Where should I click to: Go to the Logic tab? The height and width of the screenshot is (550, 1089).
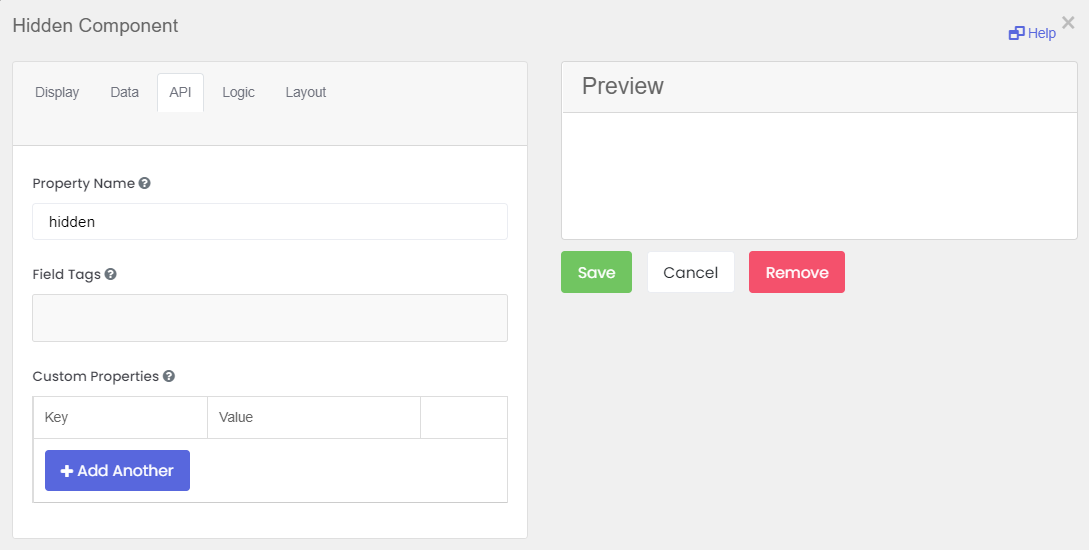point(238,92)
